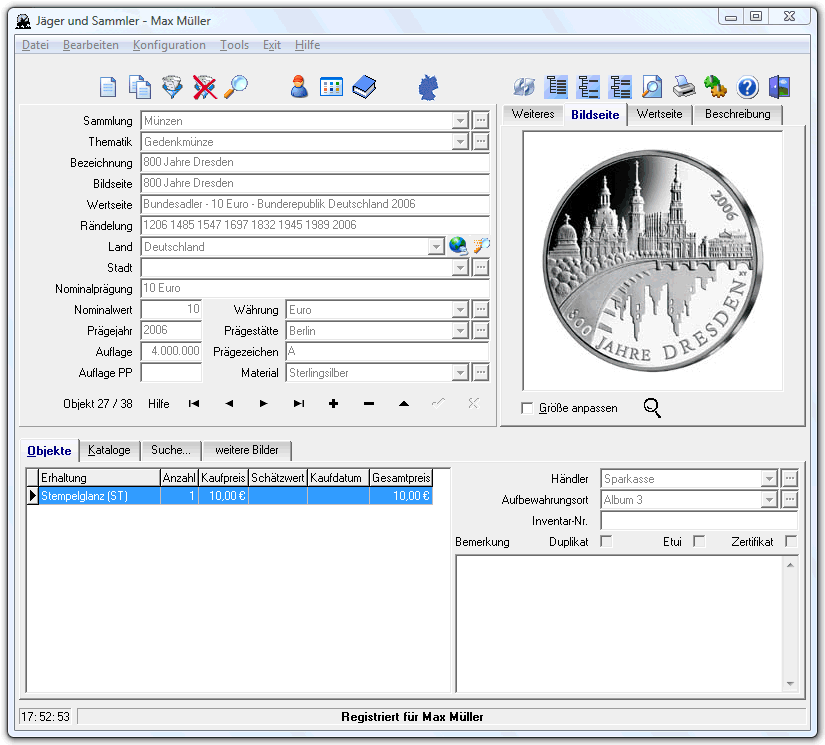Open the Händler dropdown
Viewport: 825px width, 745px height.
769,479
